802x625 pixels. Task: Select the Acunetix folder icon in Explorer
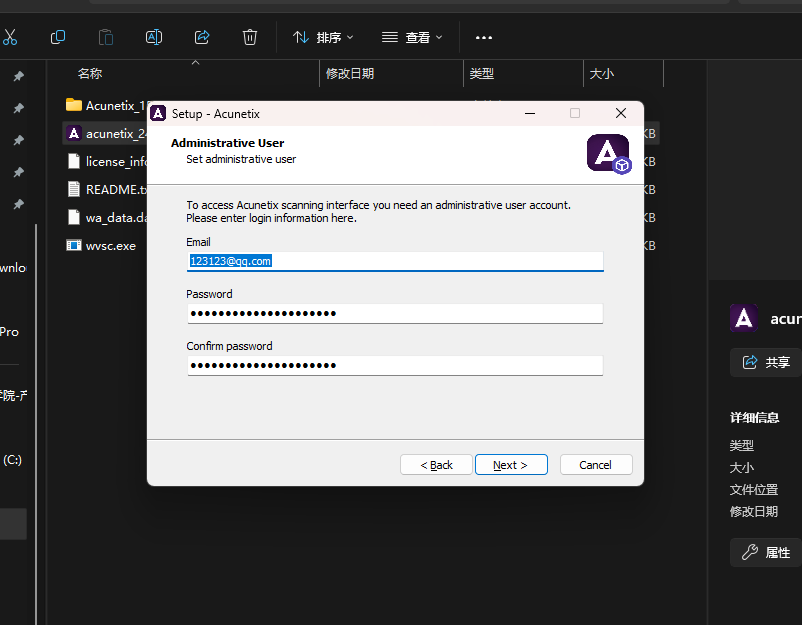pyautogui.click(x=74, y=105)
